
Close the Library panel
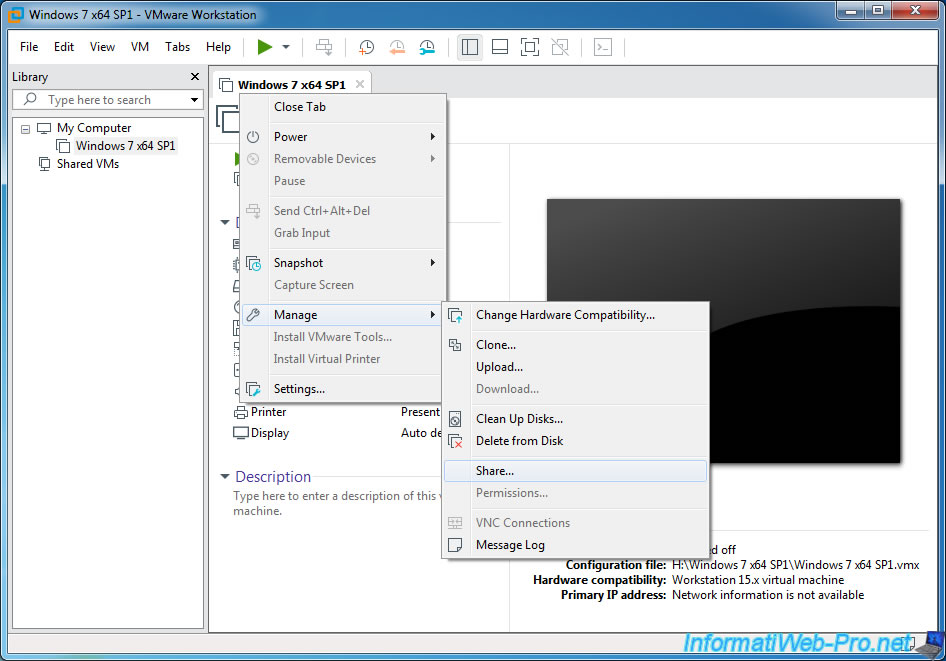click(194, 77)
